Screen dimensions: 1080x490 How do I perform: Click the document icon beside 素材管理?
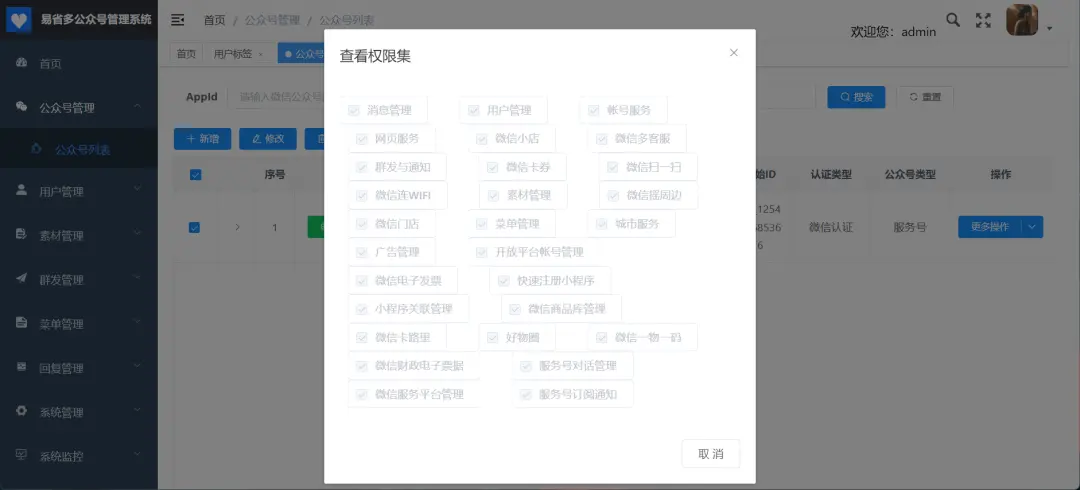[x=21, y=235]
